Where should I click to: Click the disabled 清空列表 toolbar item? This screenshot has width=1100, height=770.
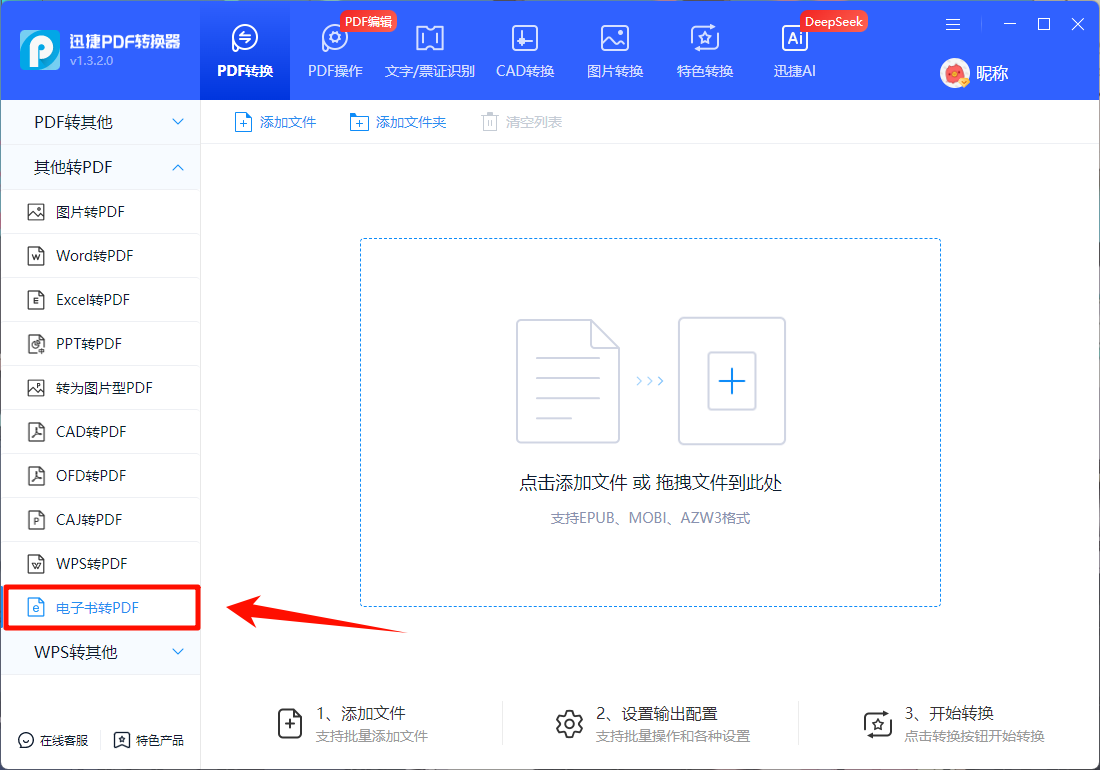tap(521, 121)
